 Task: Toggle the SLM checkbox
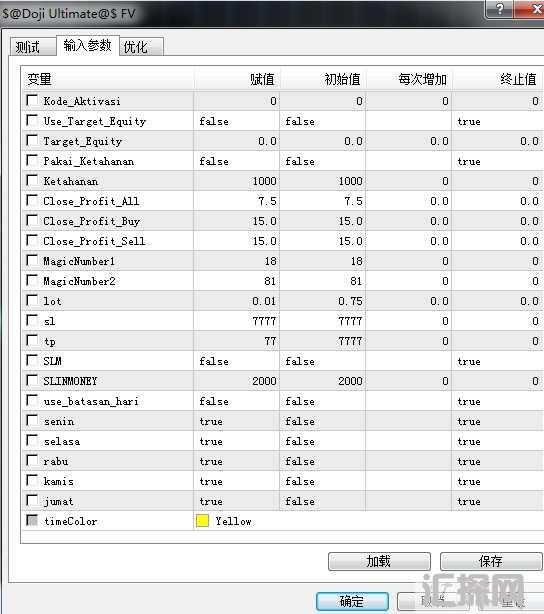coord(32,360)
